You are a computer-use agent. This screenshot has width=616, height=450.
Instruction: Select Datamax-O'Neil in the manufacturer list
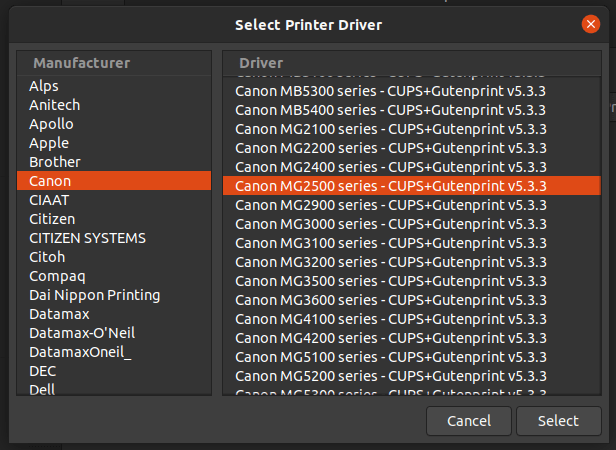[x=82, y=333]
